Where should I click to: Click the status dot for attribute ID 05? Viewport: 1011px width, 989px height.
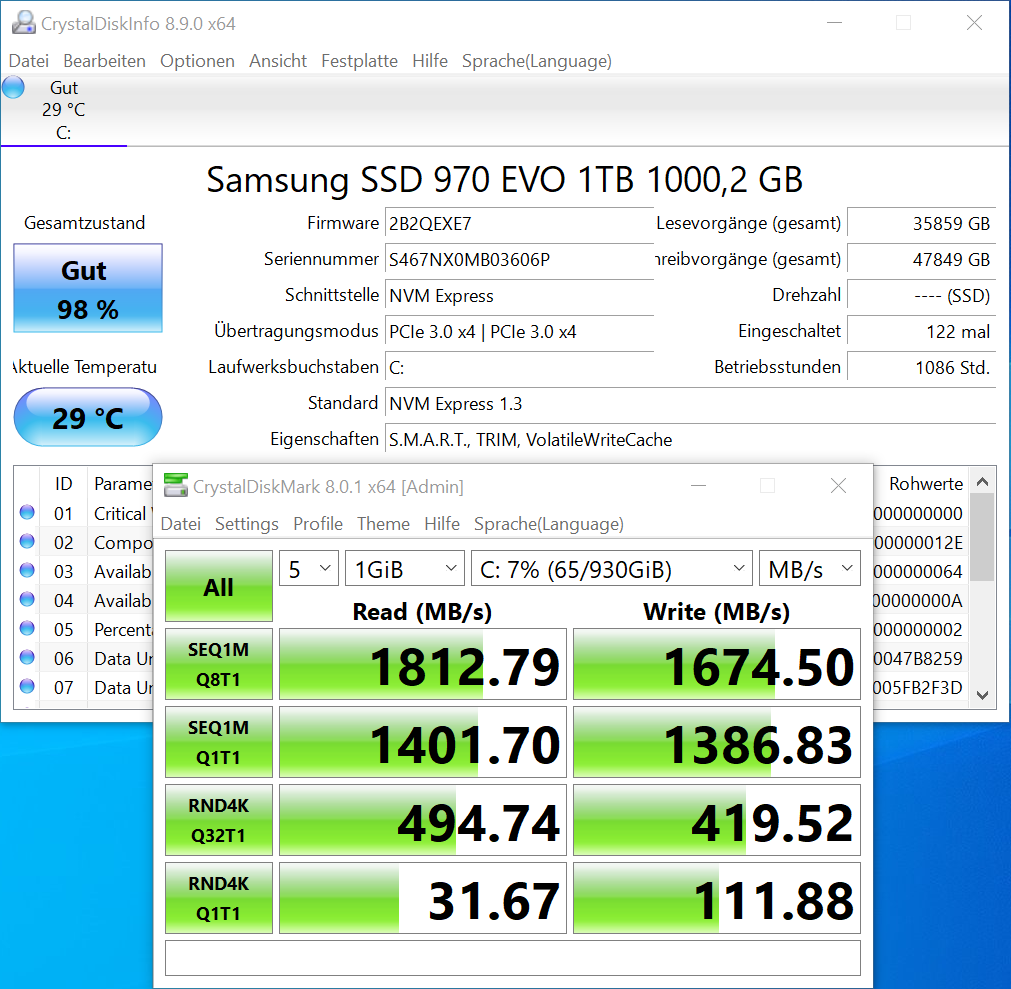click(x=27, y=628)
